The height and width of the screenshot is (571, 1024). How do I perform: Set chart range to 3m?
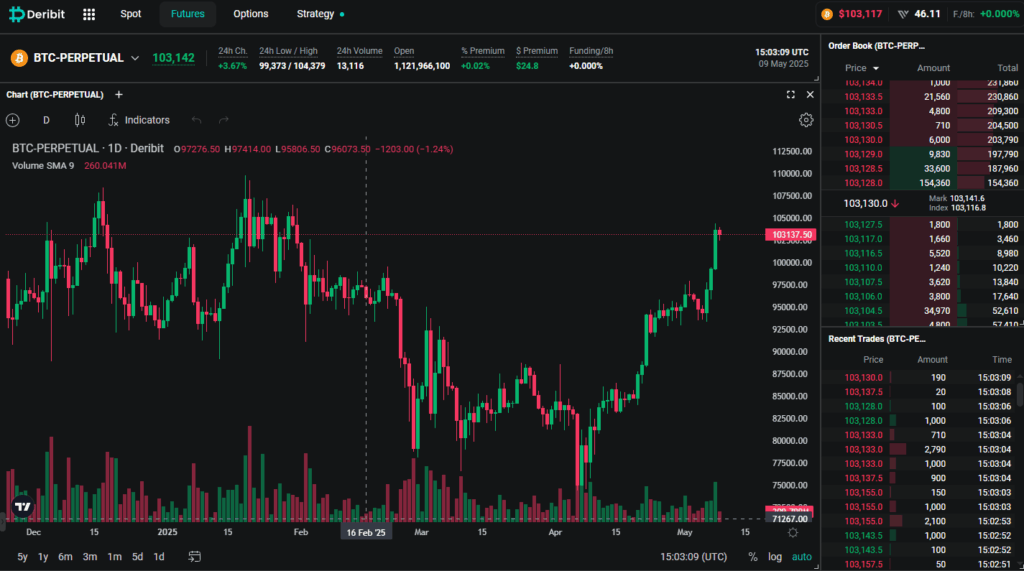pyautogui.click(x=89, y=557)
